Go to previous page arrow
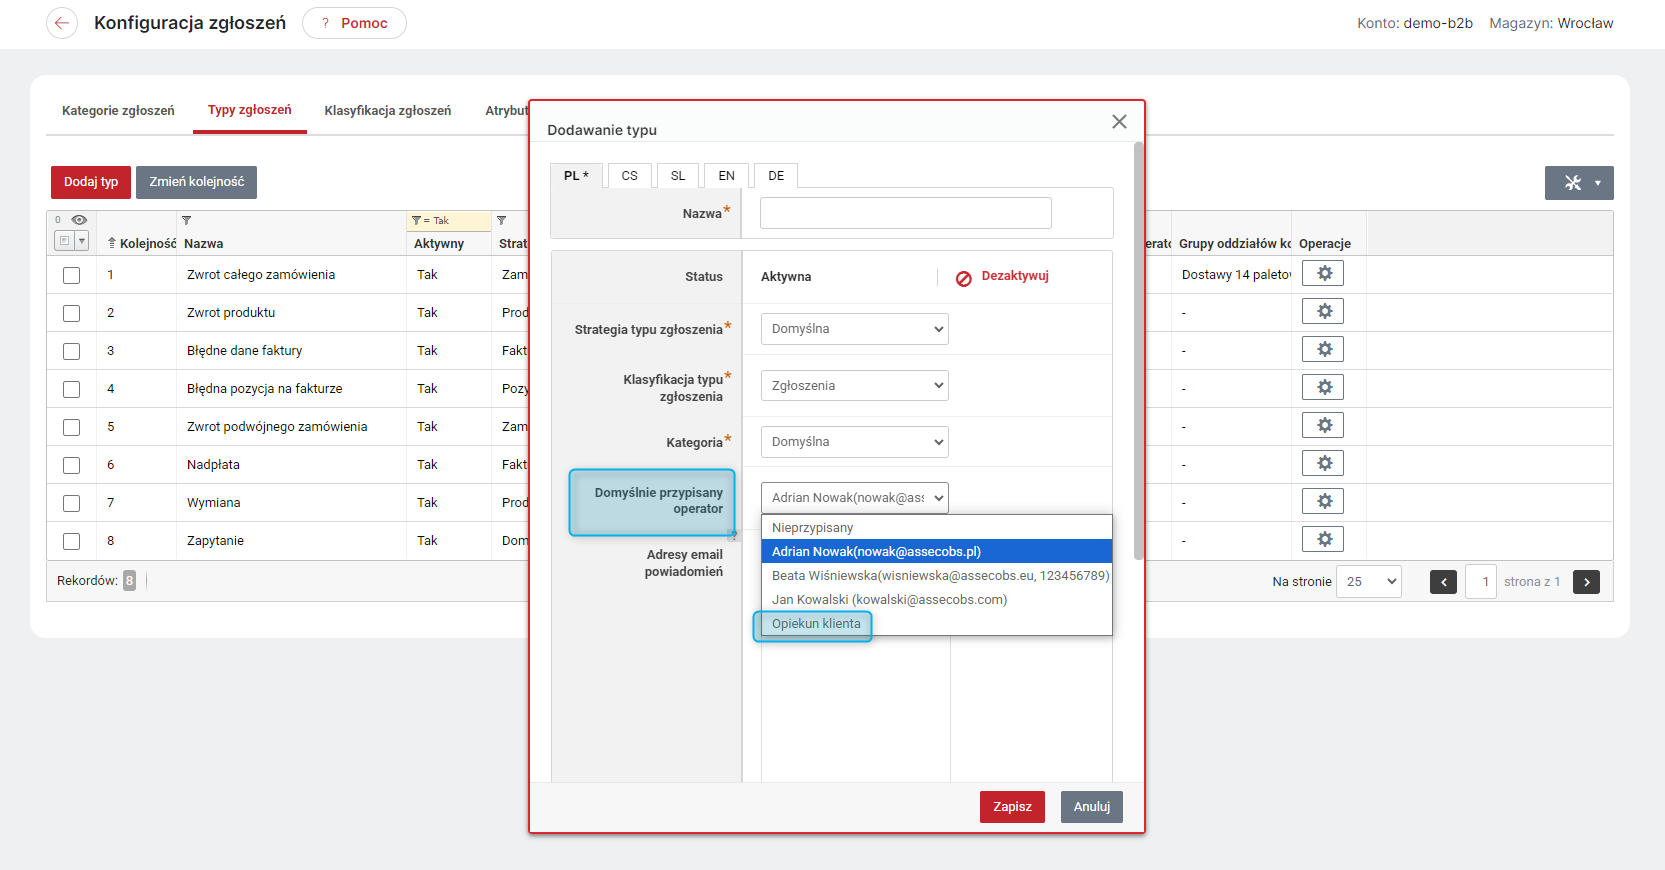Screen dimensions: 1665x870 1443,582
